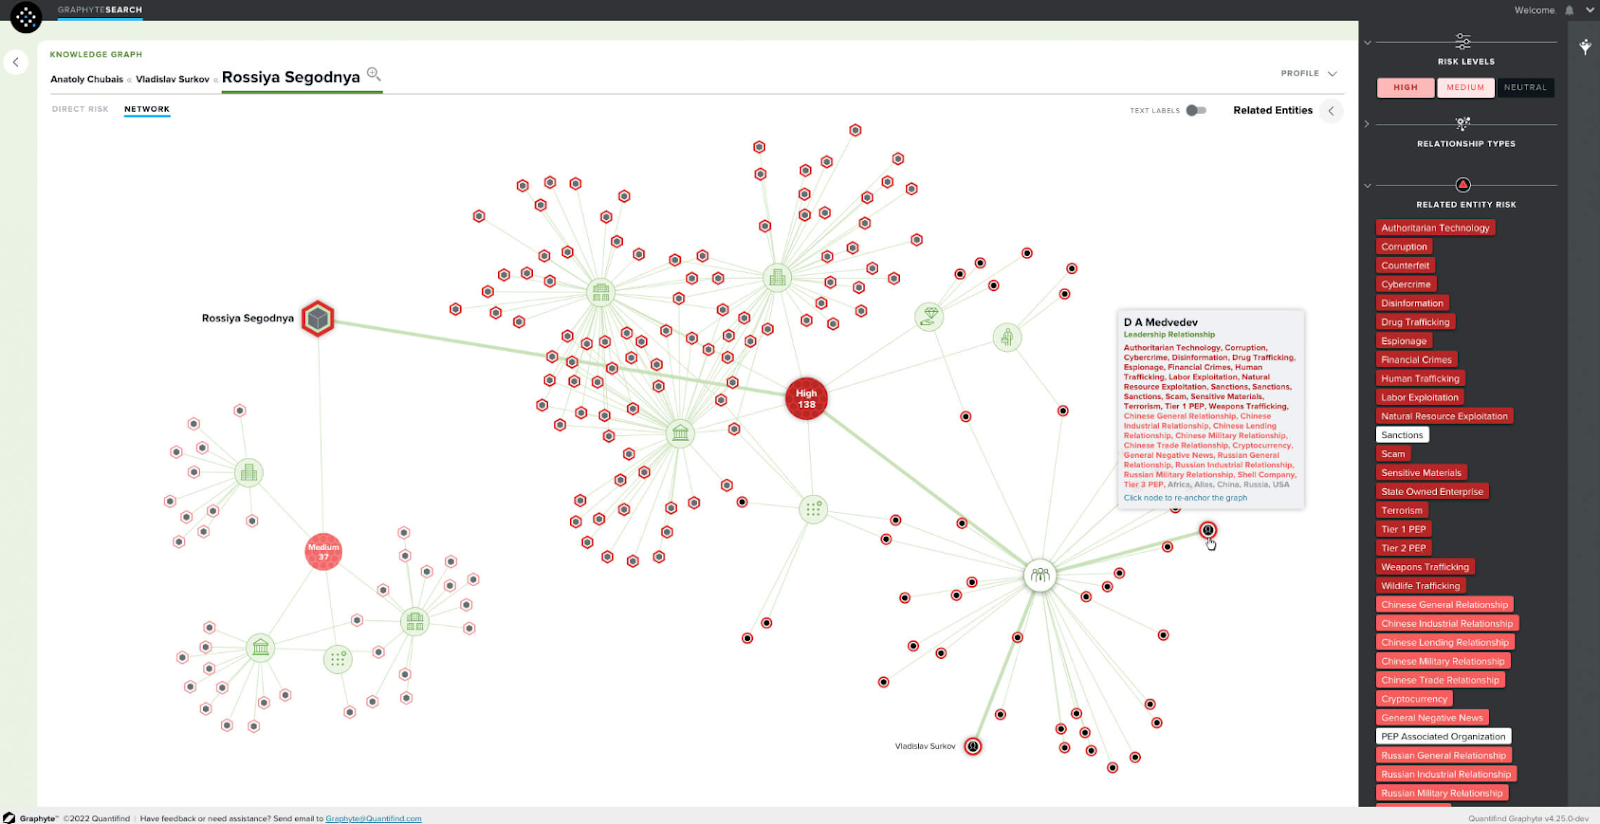Select the Rossiya Segodnya hexagon node
Viewport: 1600px width, 824px height.
click(318, 319)
